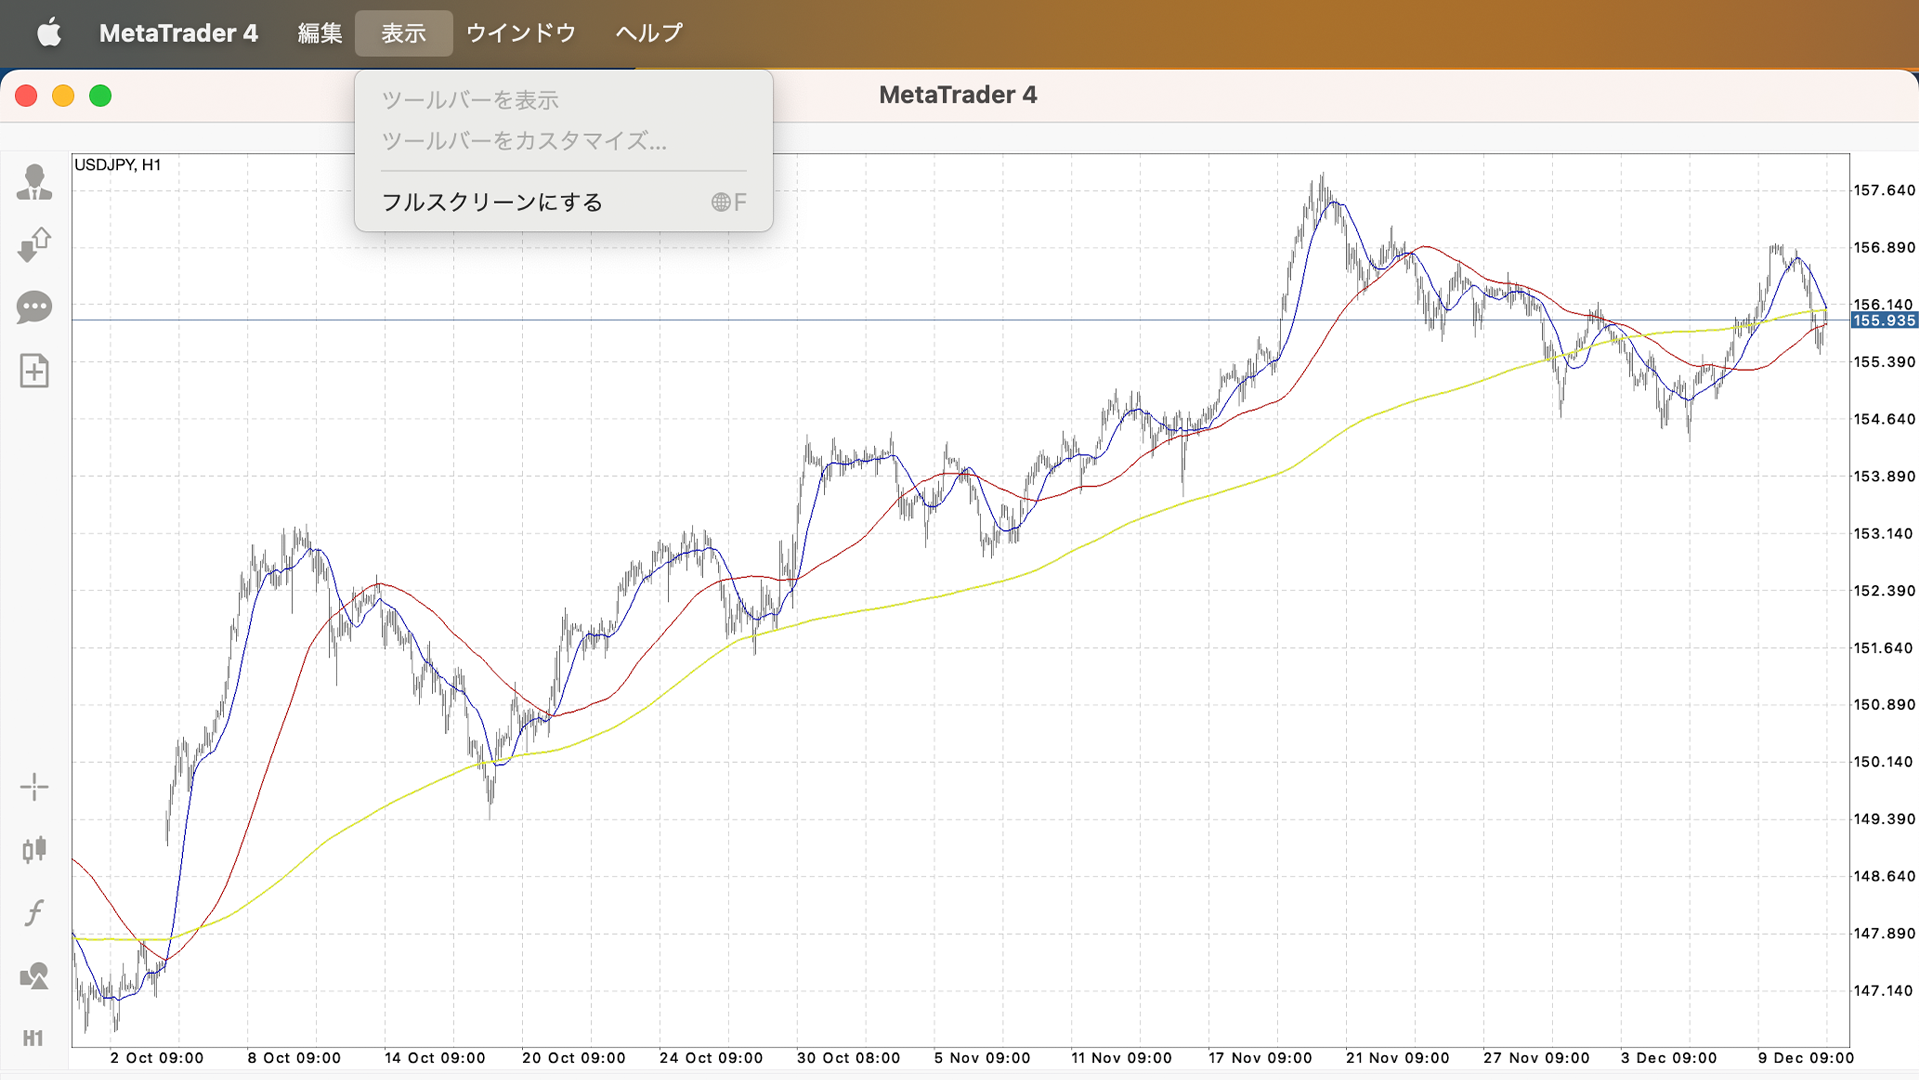Image resolution: width=1920 pixels, height=1080 pixels.
Task: Click the 17 Nov 09:00 time axis label
Action: pos(1259,1058)
